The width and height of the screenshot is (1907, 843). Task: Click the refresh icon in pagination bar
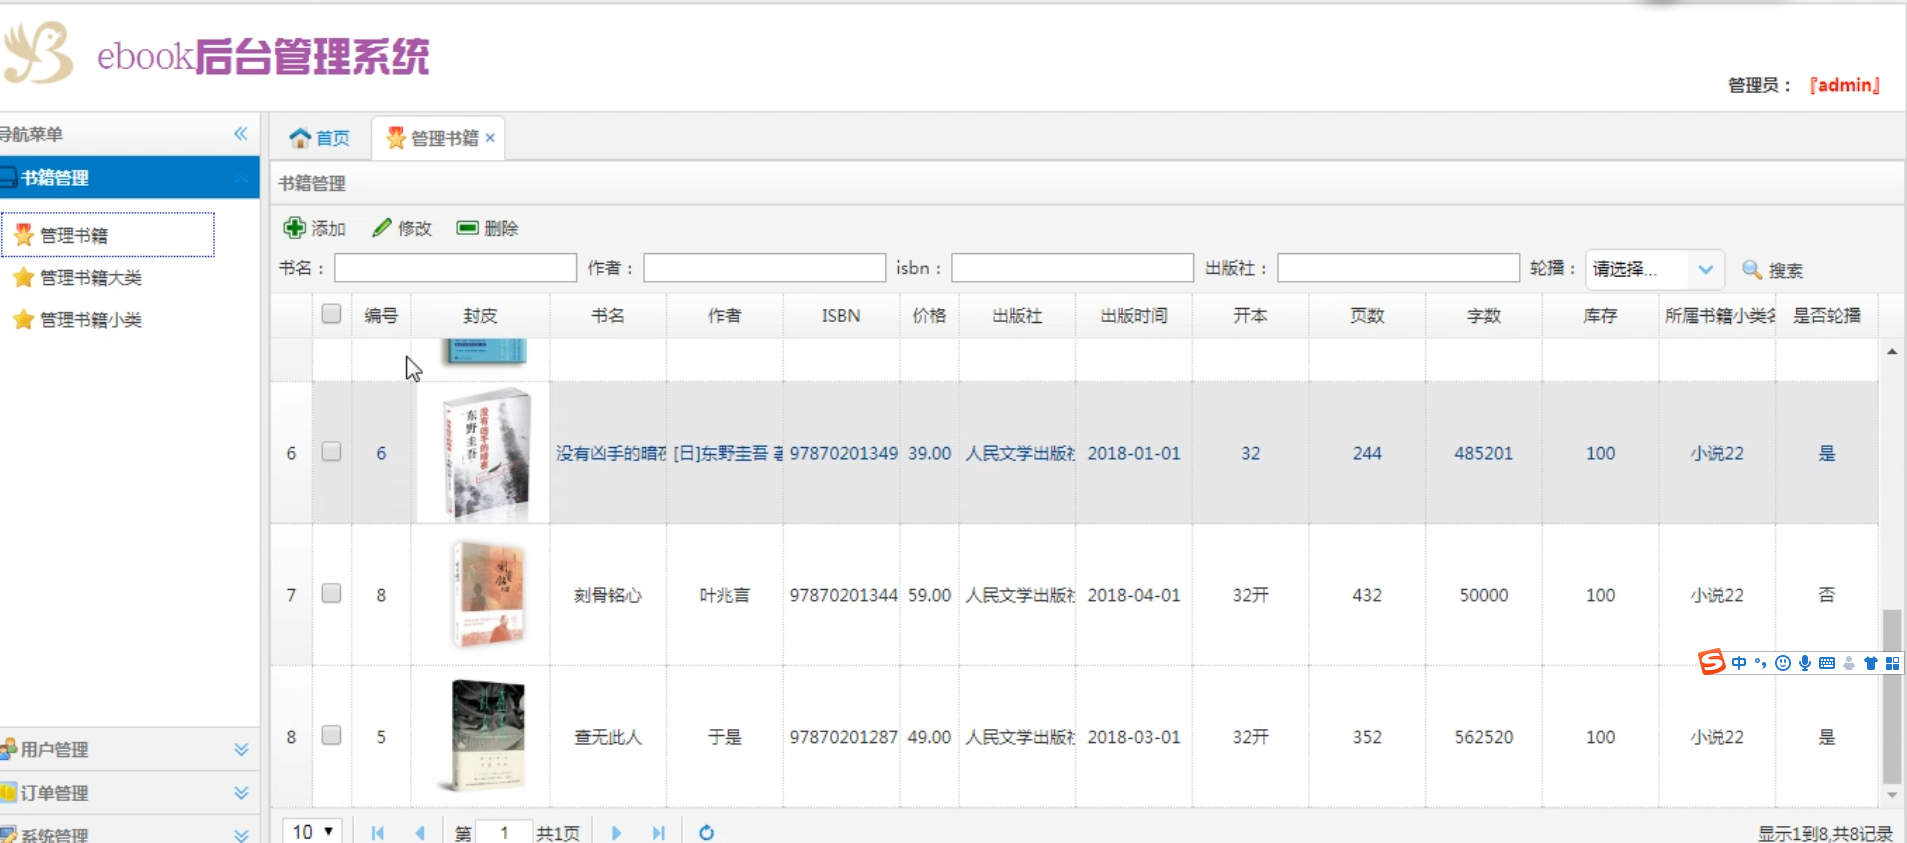706,832
